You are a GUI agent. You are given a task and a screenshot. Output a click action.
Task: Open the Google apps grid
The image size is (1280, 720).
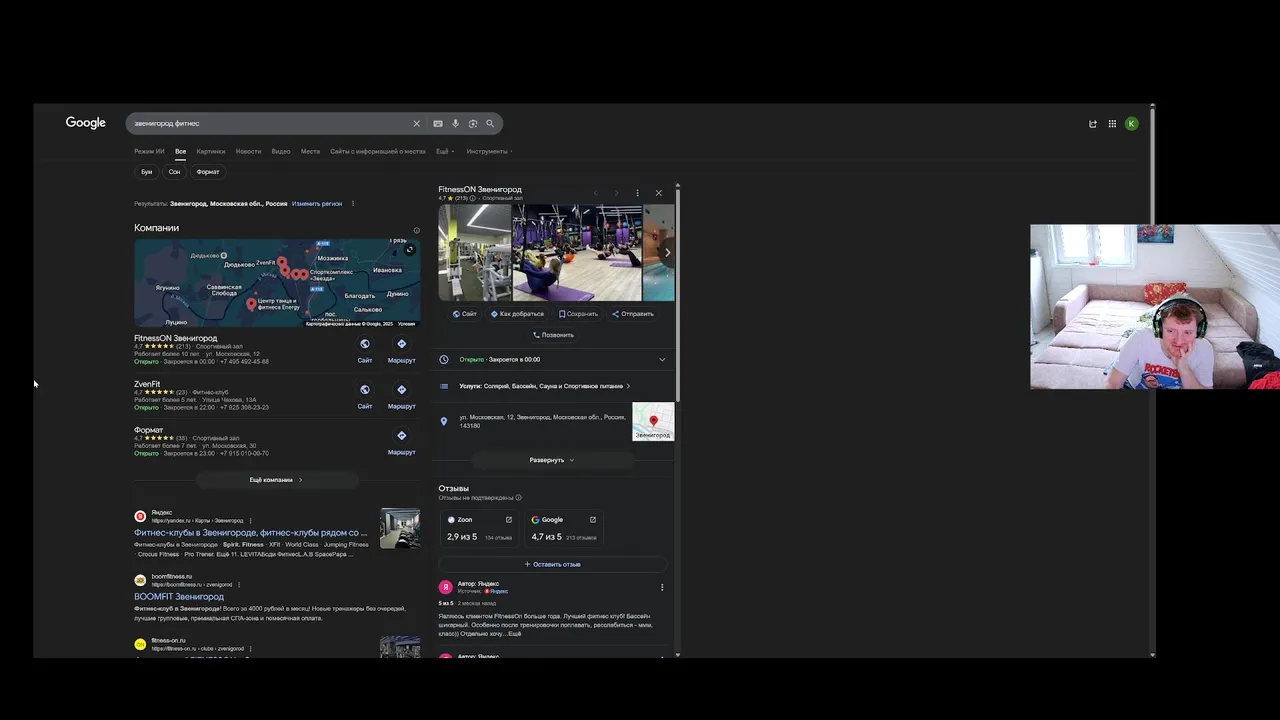tap(1112, 124)
